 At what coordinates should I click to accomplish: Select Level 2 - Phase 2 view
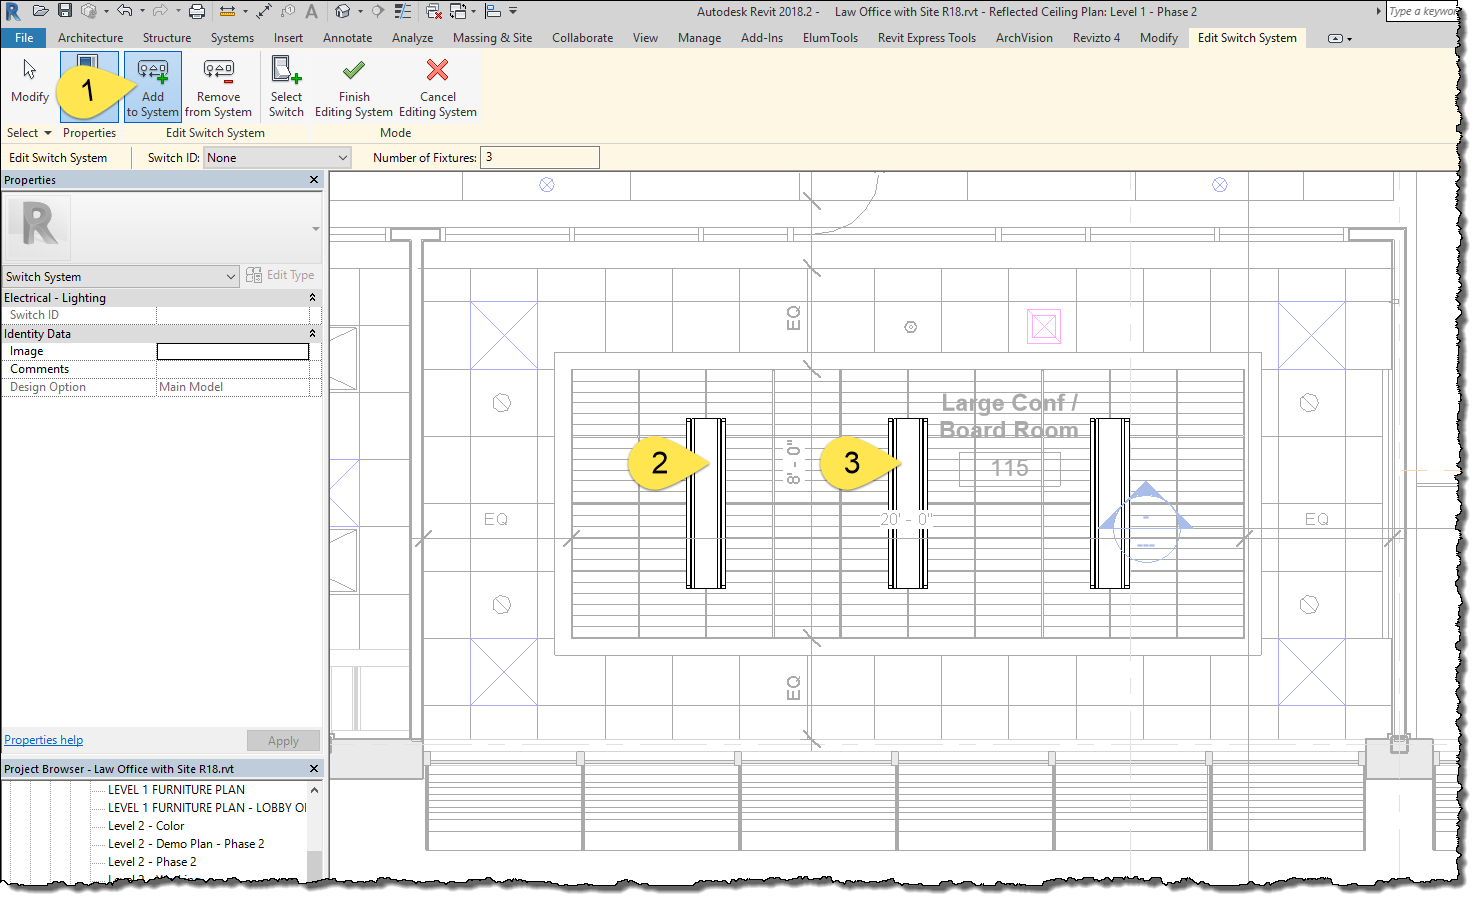click(152, 862)
